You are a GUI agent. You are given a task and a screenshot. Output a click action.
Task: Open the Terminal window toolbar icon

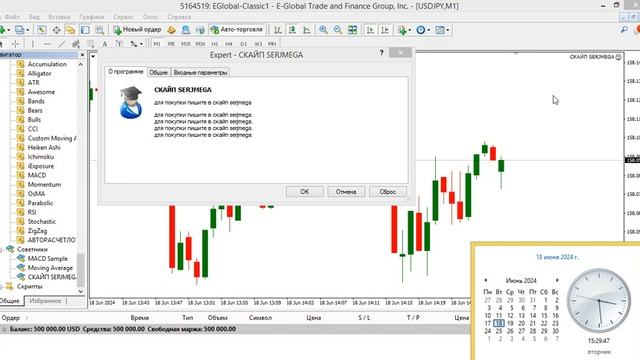click(85, 30)
